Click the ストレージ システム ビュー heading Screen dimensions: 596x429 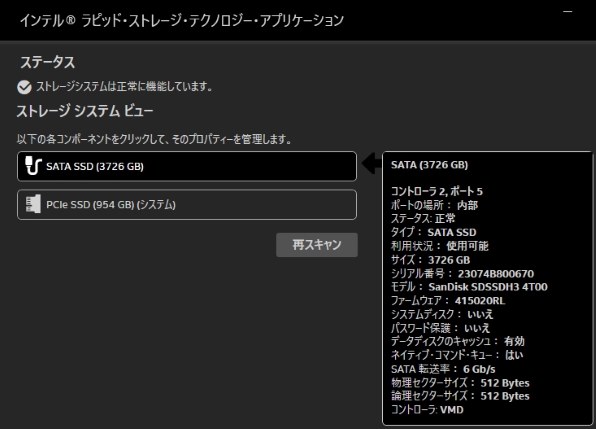tap(85, 111)
